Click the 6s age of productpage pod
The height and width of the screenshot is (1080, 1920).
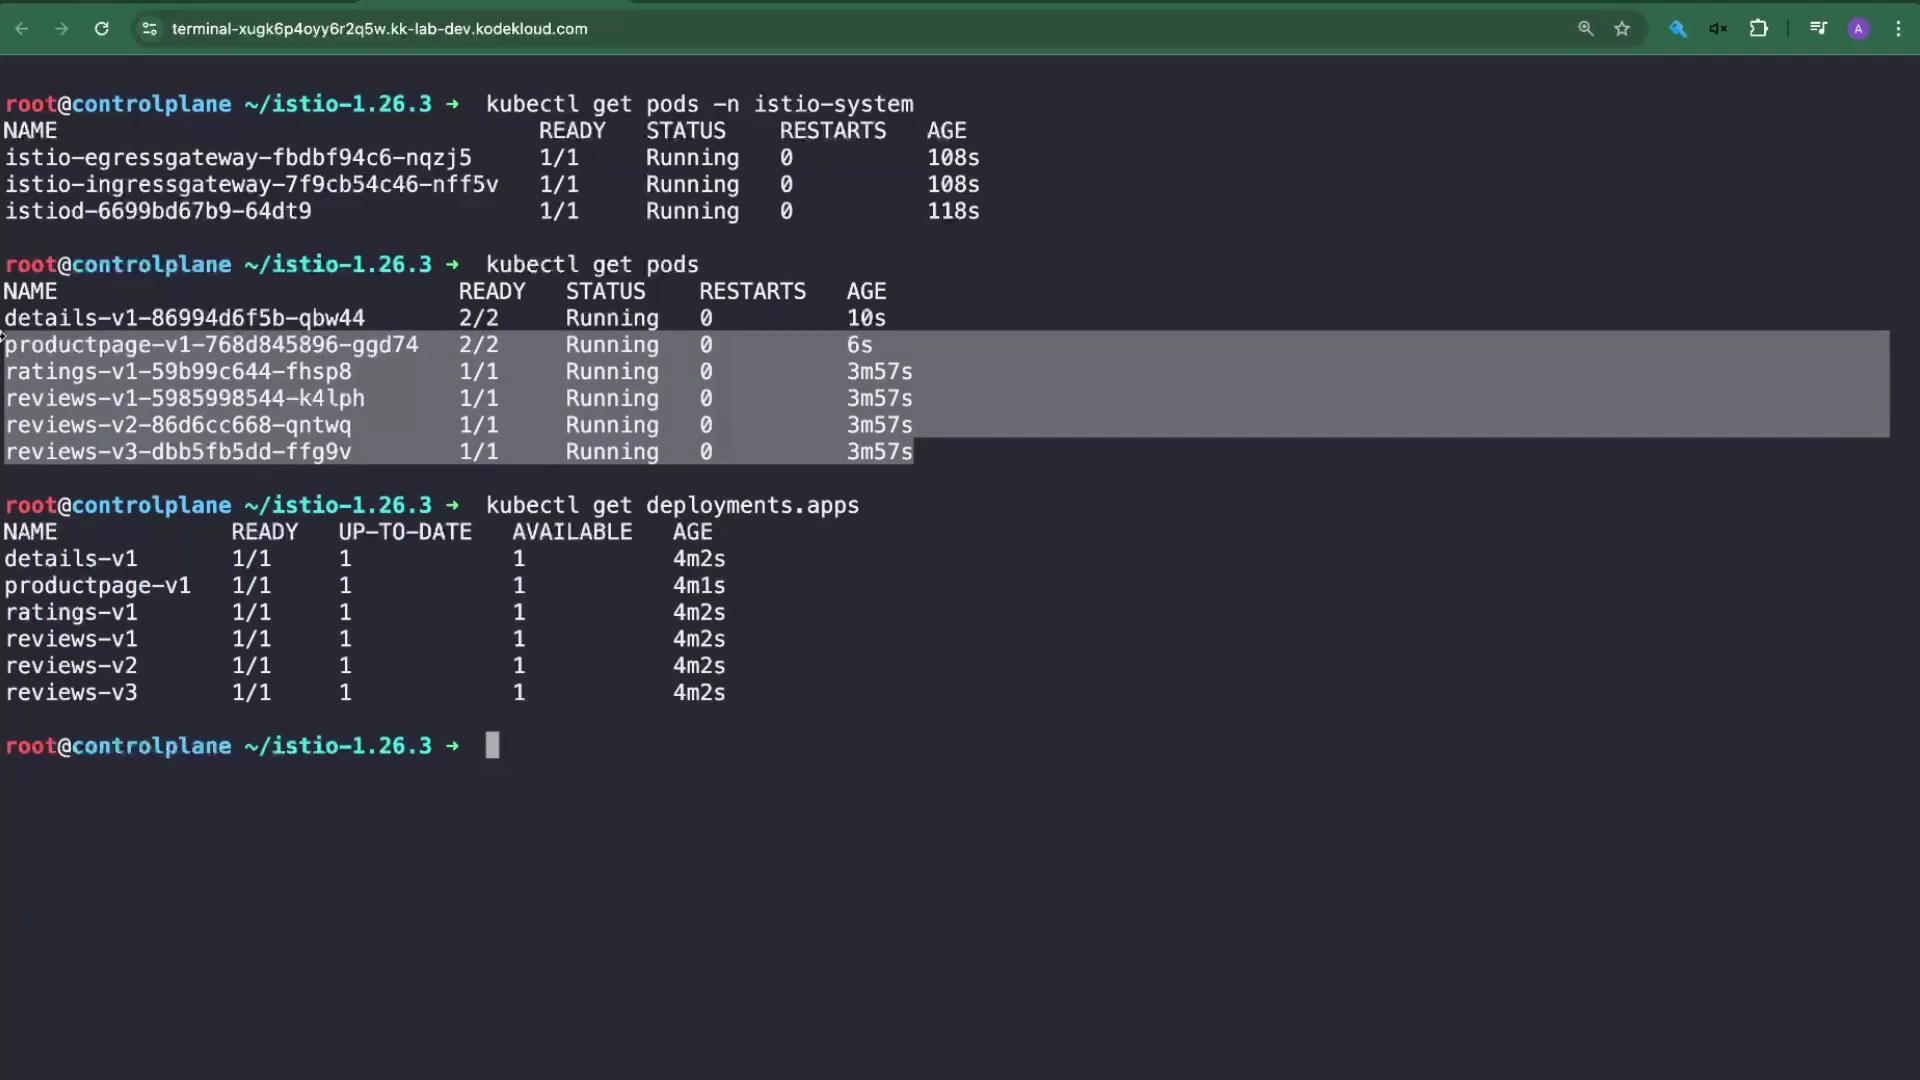(x=859, y=345)
